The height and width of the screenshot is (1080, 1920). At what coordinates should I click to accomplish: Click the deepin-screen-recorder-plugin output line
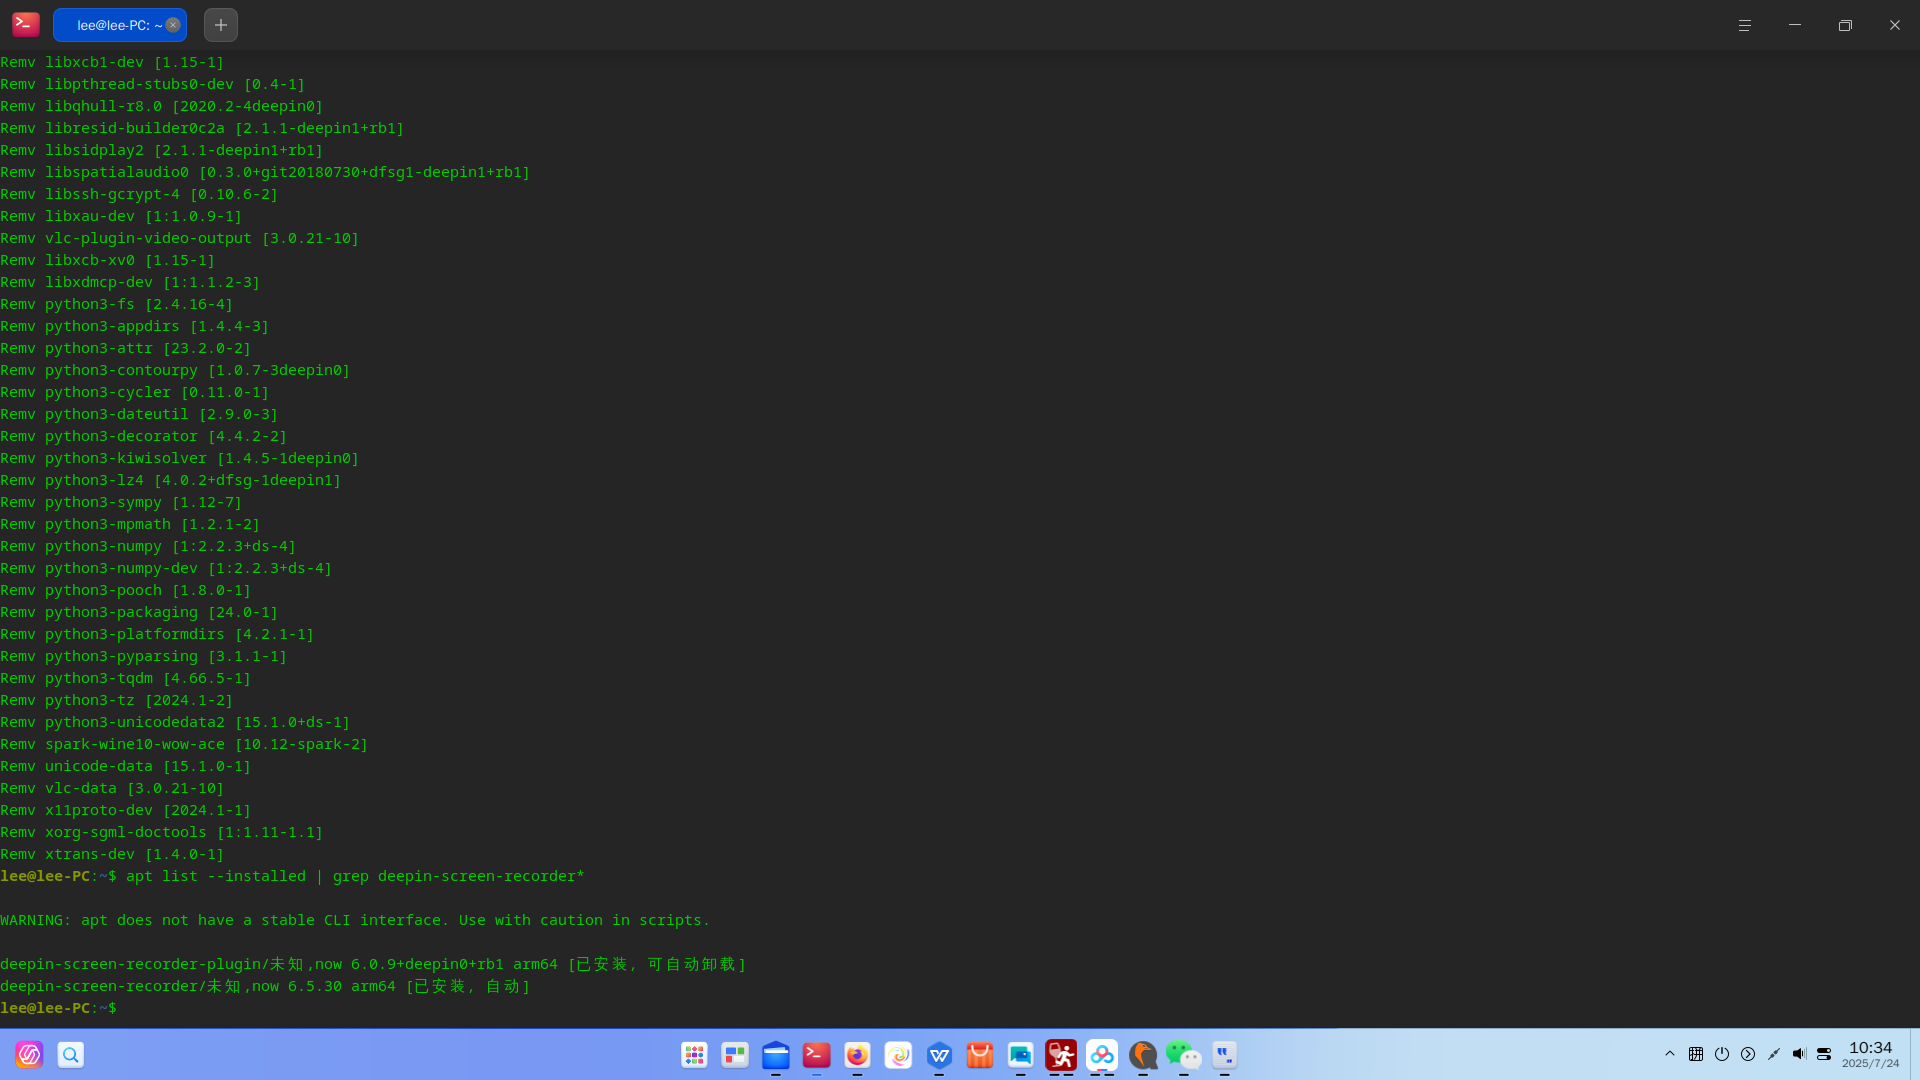pyautogui.click(x=373, y=964)
